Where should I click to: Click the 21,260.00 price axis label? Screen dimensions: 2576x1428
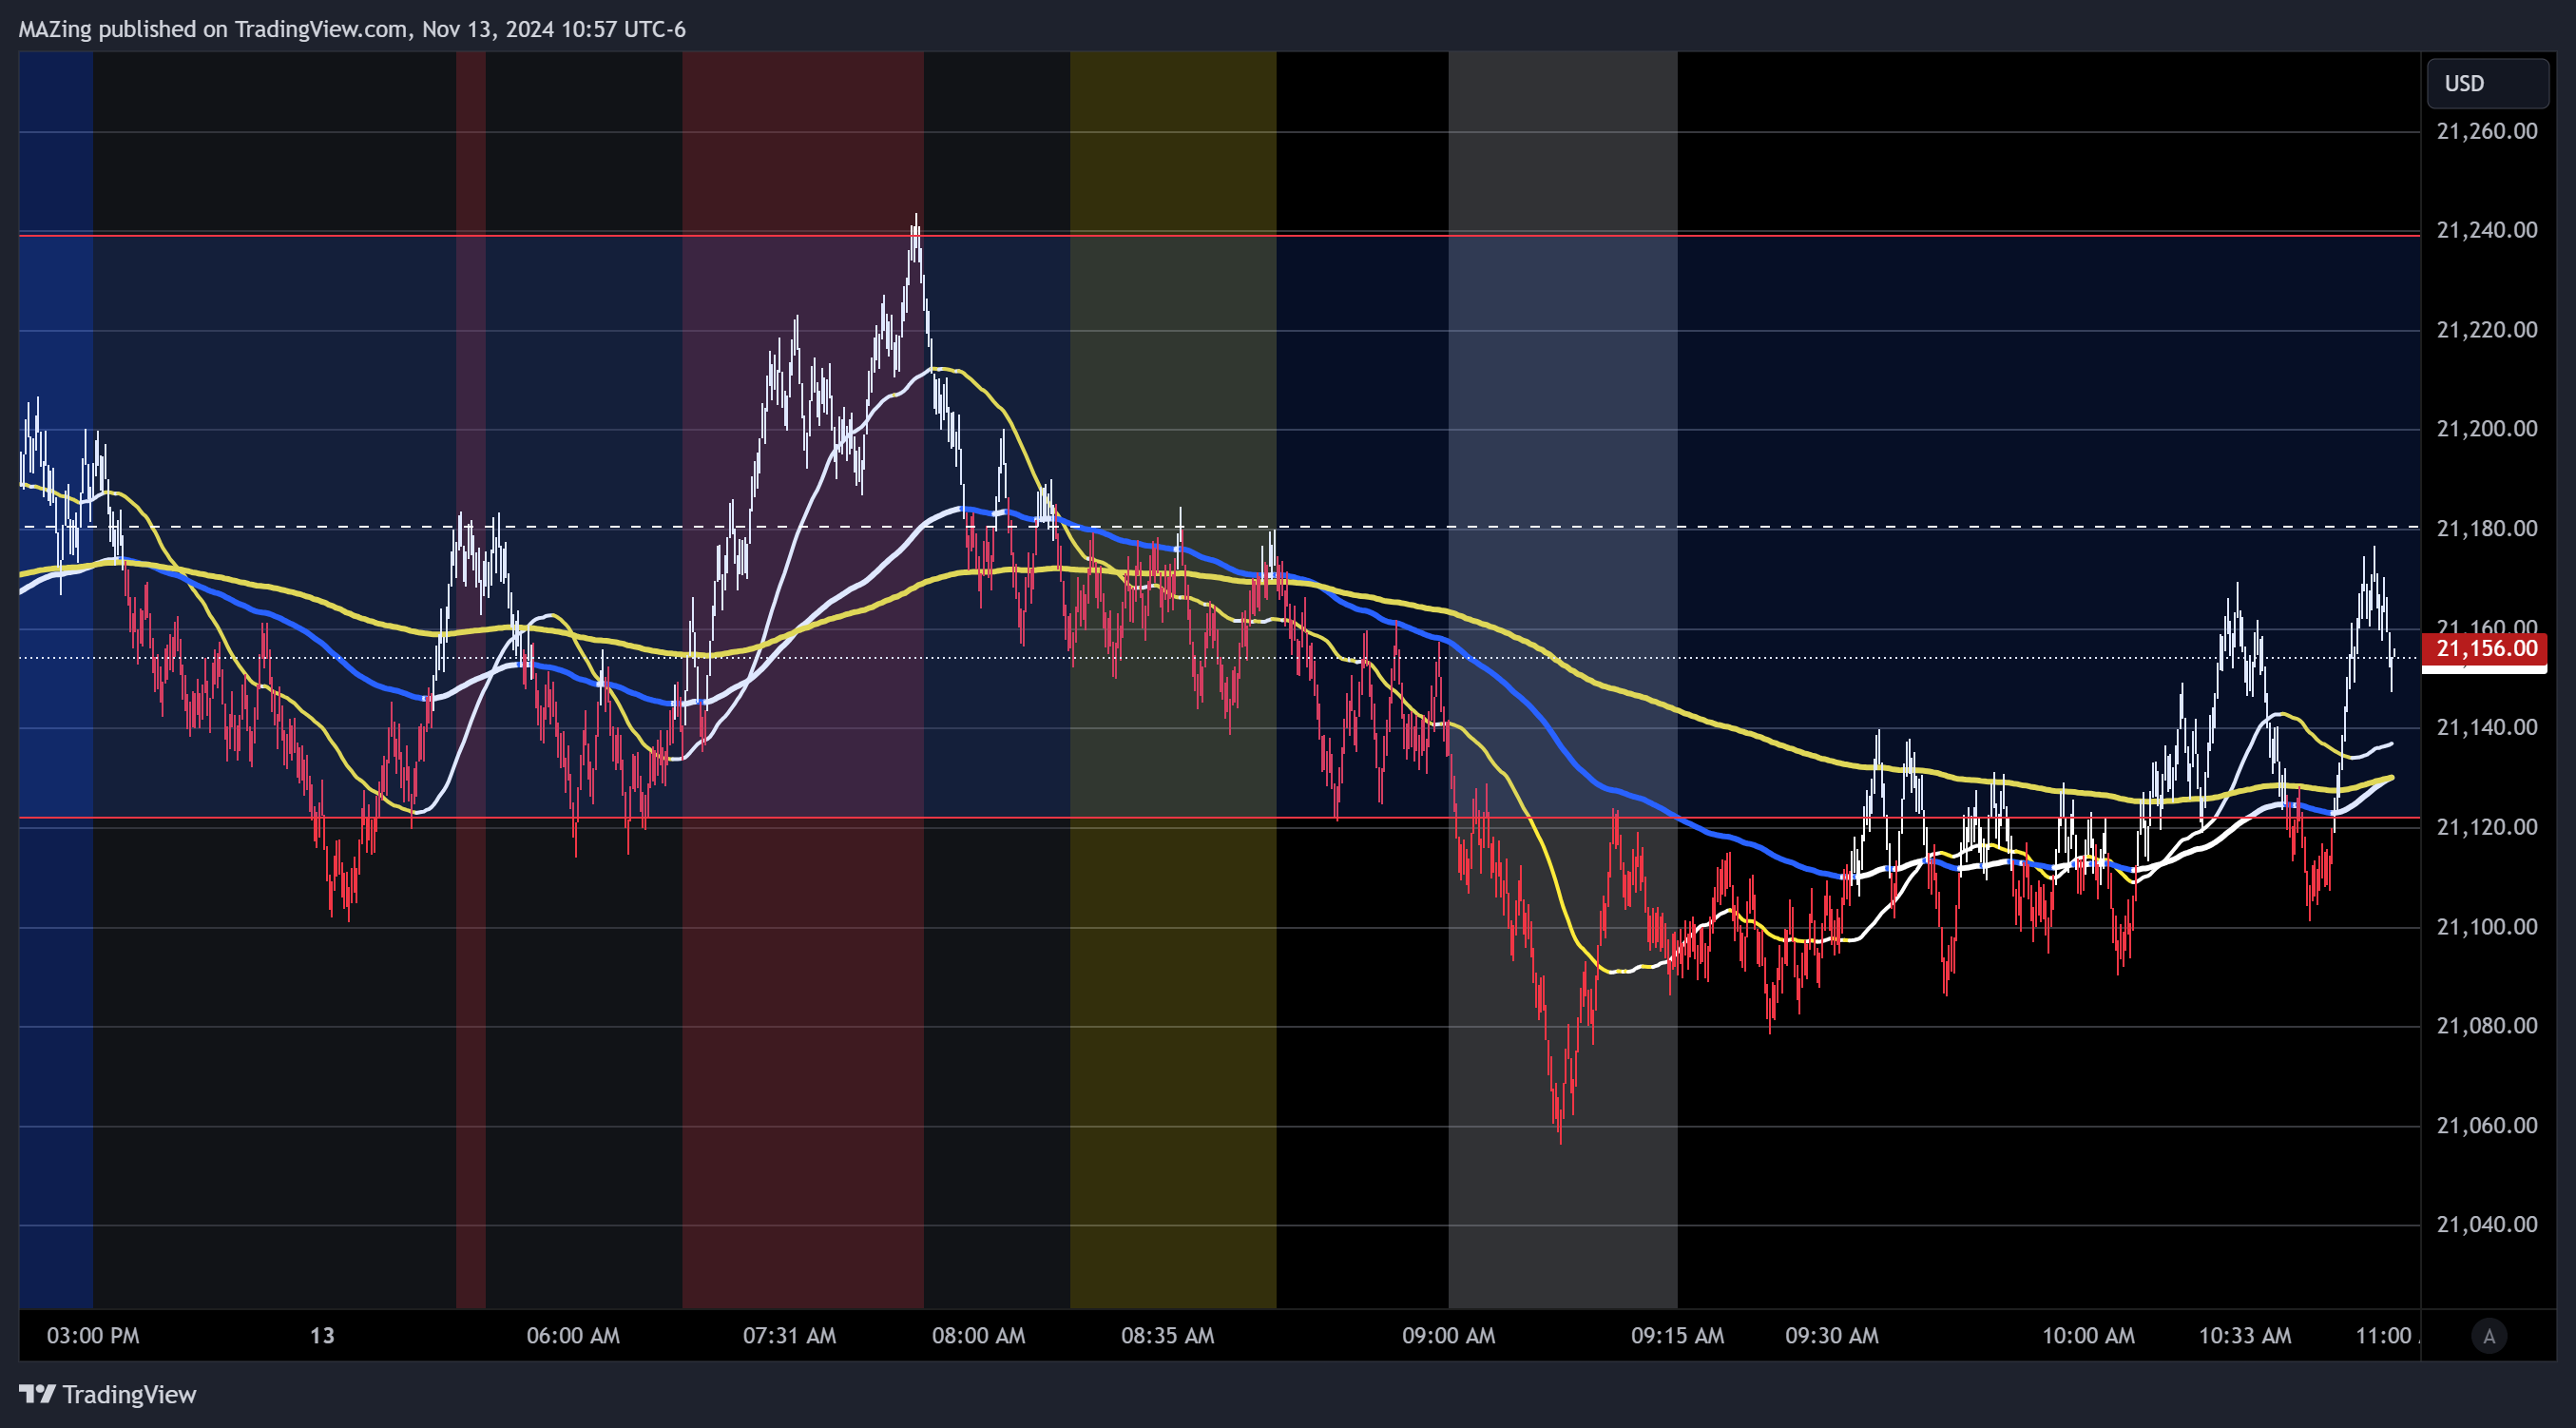(x=2487, y=131)
